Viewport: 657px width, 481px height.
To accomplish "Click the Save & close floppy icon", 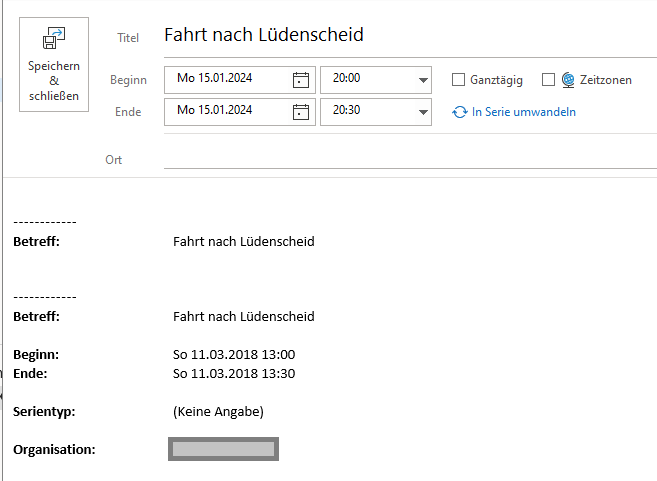I will (x=53, y=40).
